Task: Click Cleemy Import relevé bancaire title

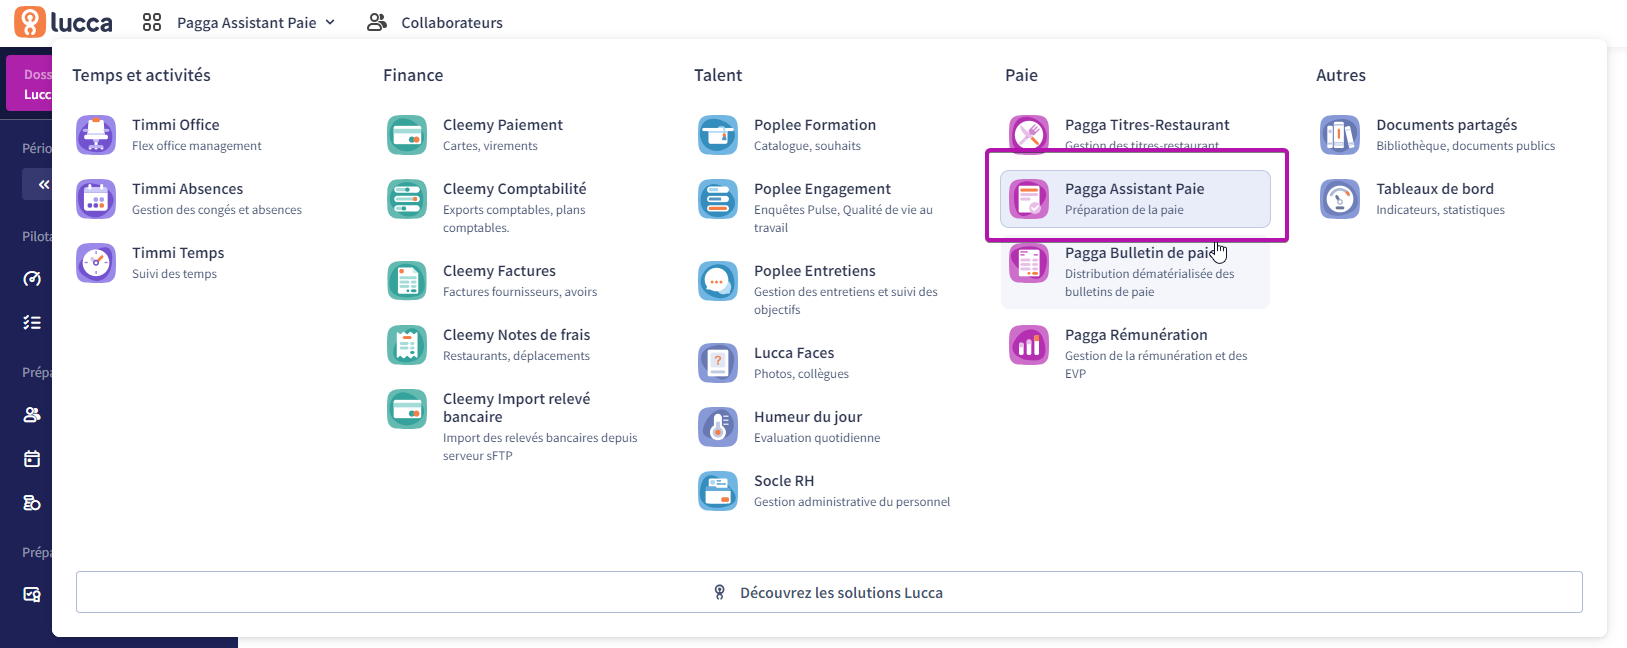Action: click(517, 408)
